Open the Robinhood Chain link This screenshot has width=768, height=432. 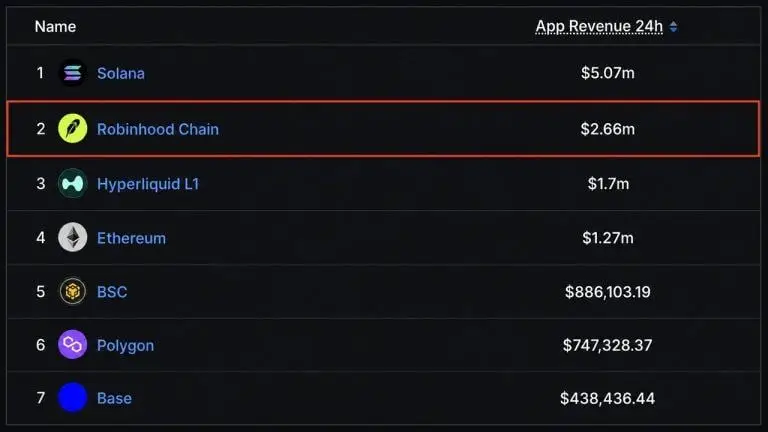tap(158, 129)
